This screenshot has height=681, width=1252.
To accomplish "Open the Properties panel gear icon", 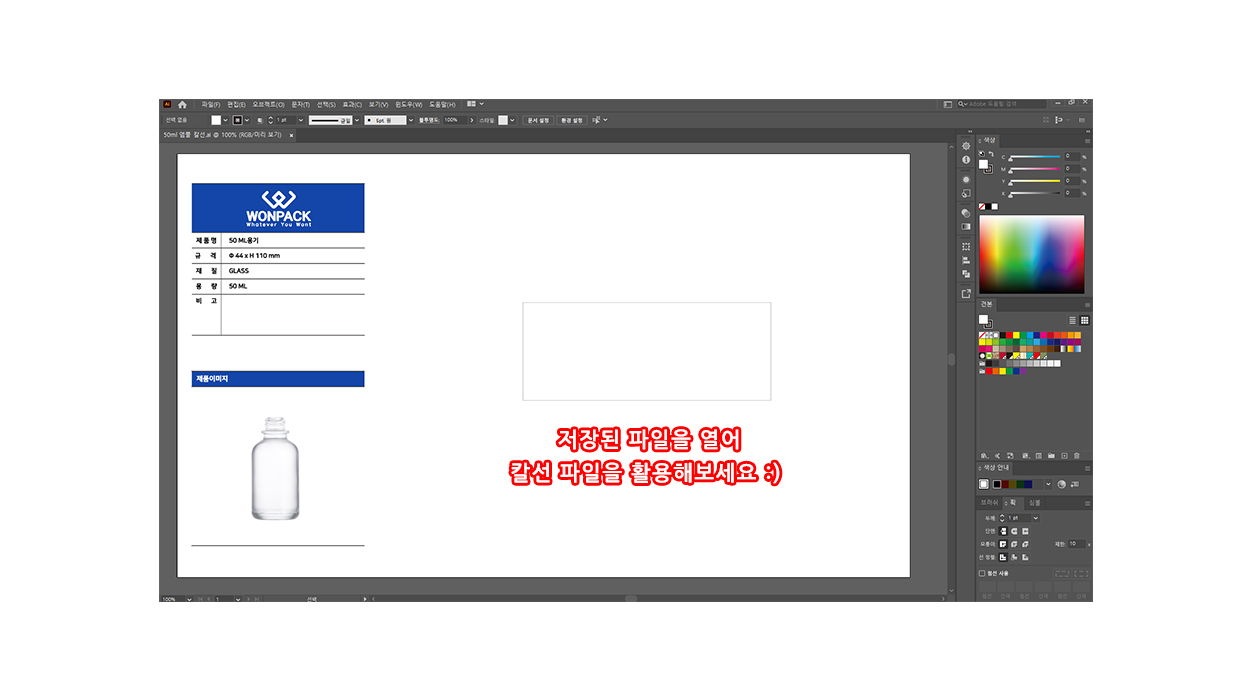I will 966,146.
